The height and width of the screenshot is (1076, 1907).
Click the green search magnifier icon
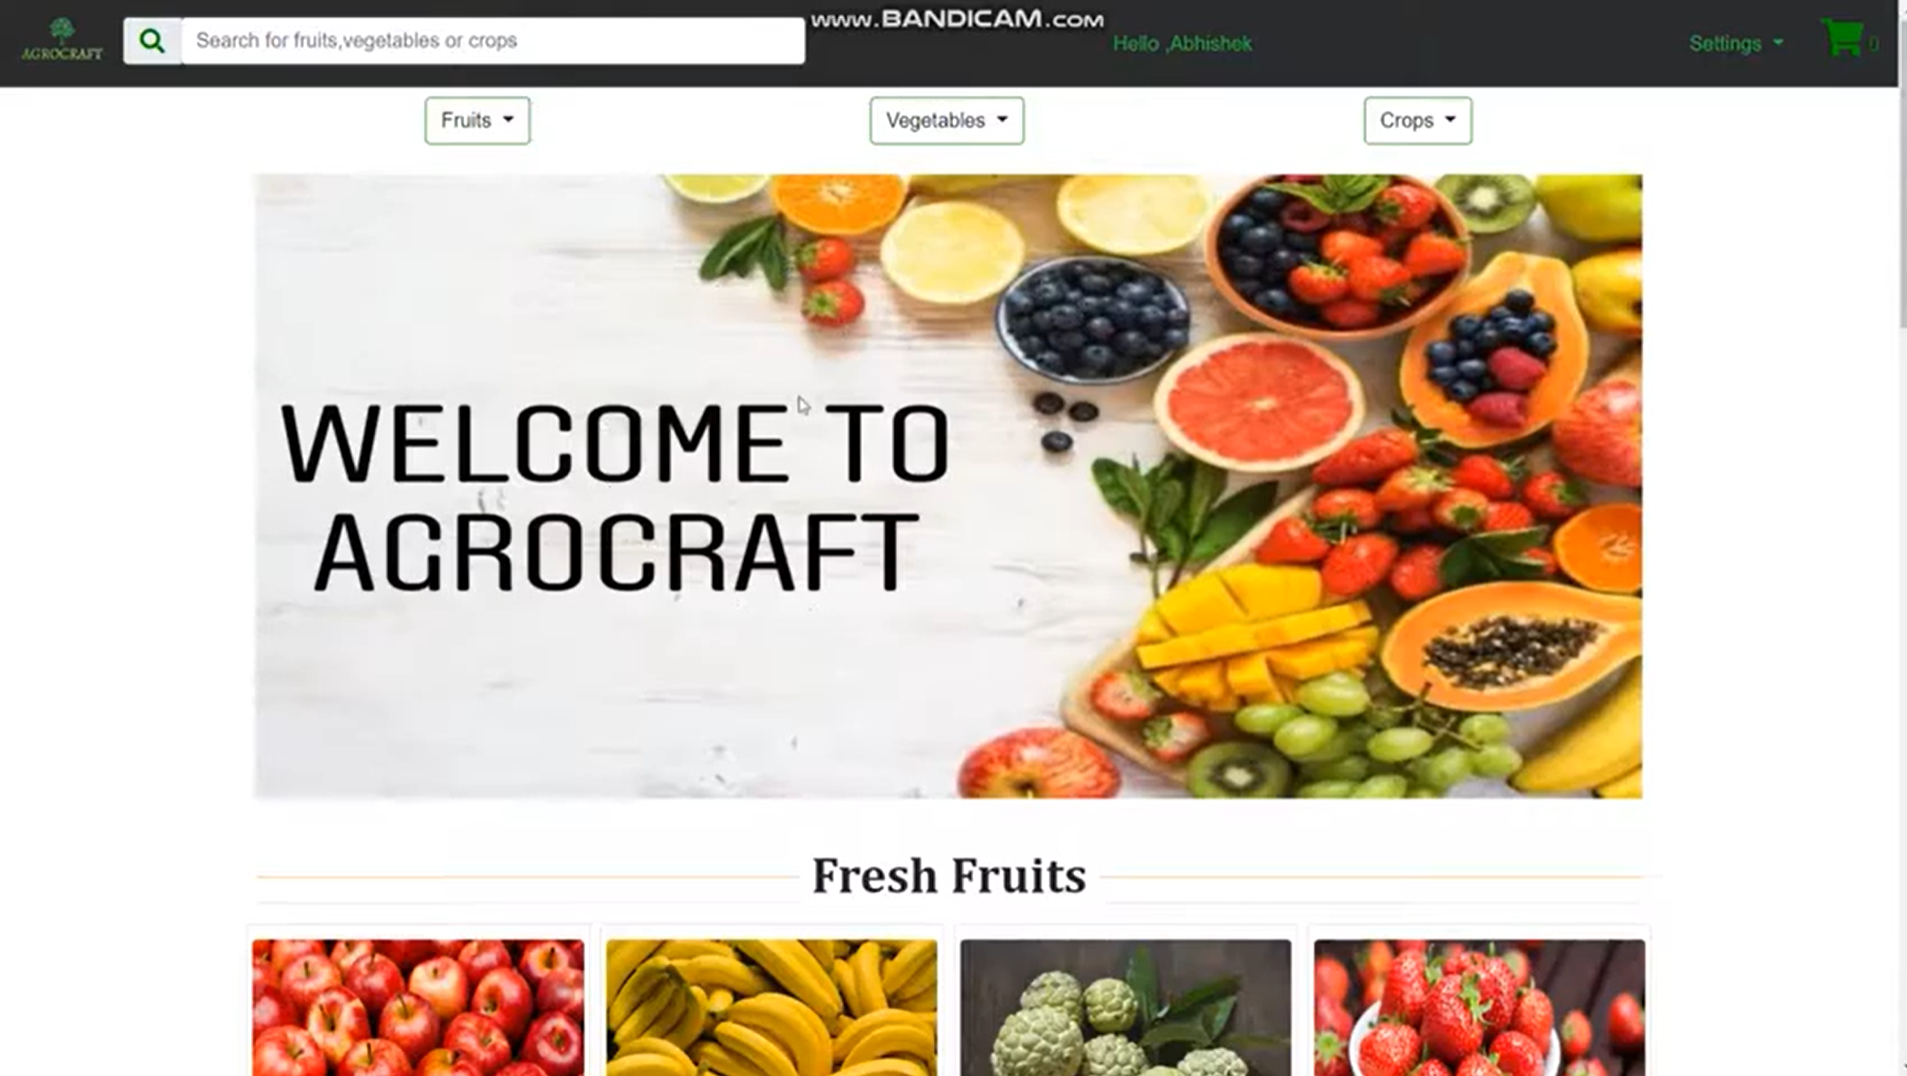(x=152, y=41)
